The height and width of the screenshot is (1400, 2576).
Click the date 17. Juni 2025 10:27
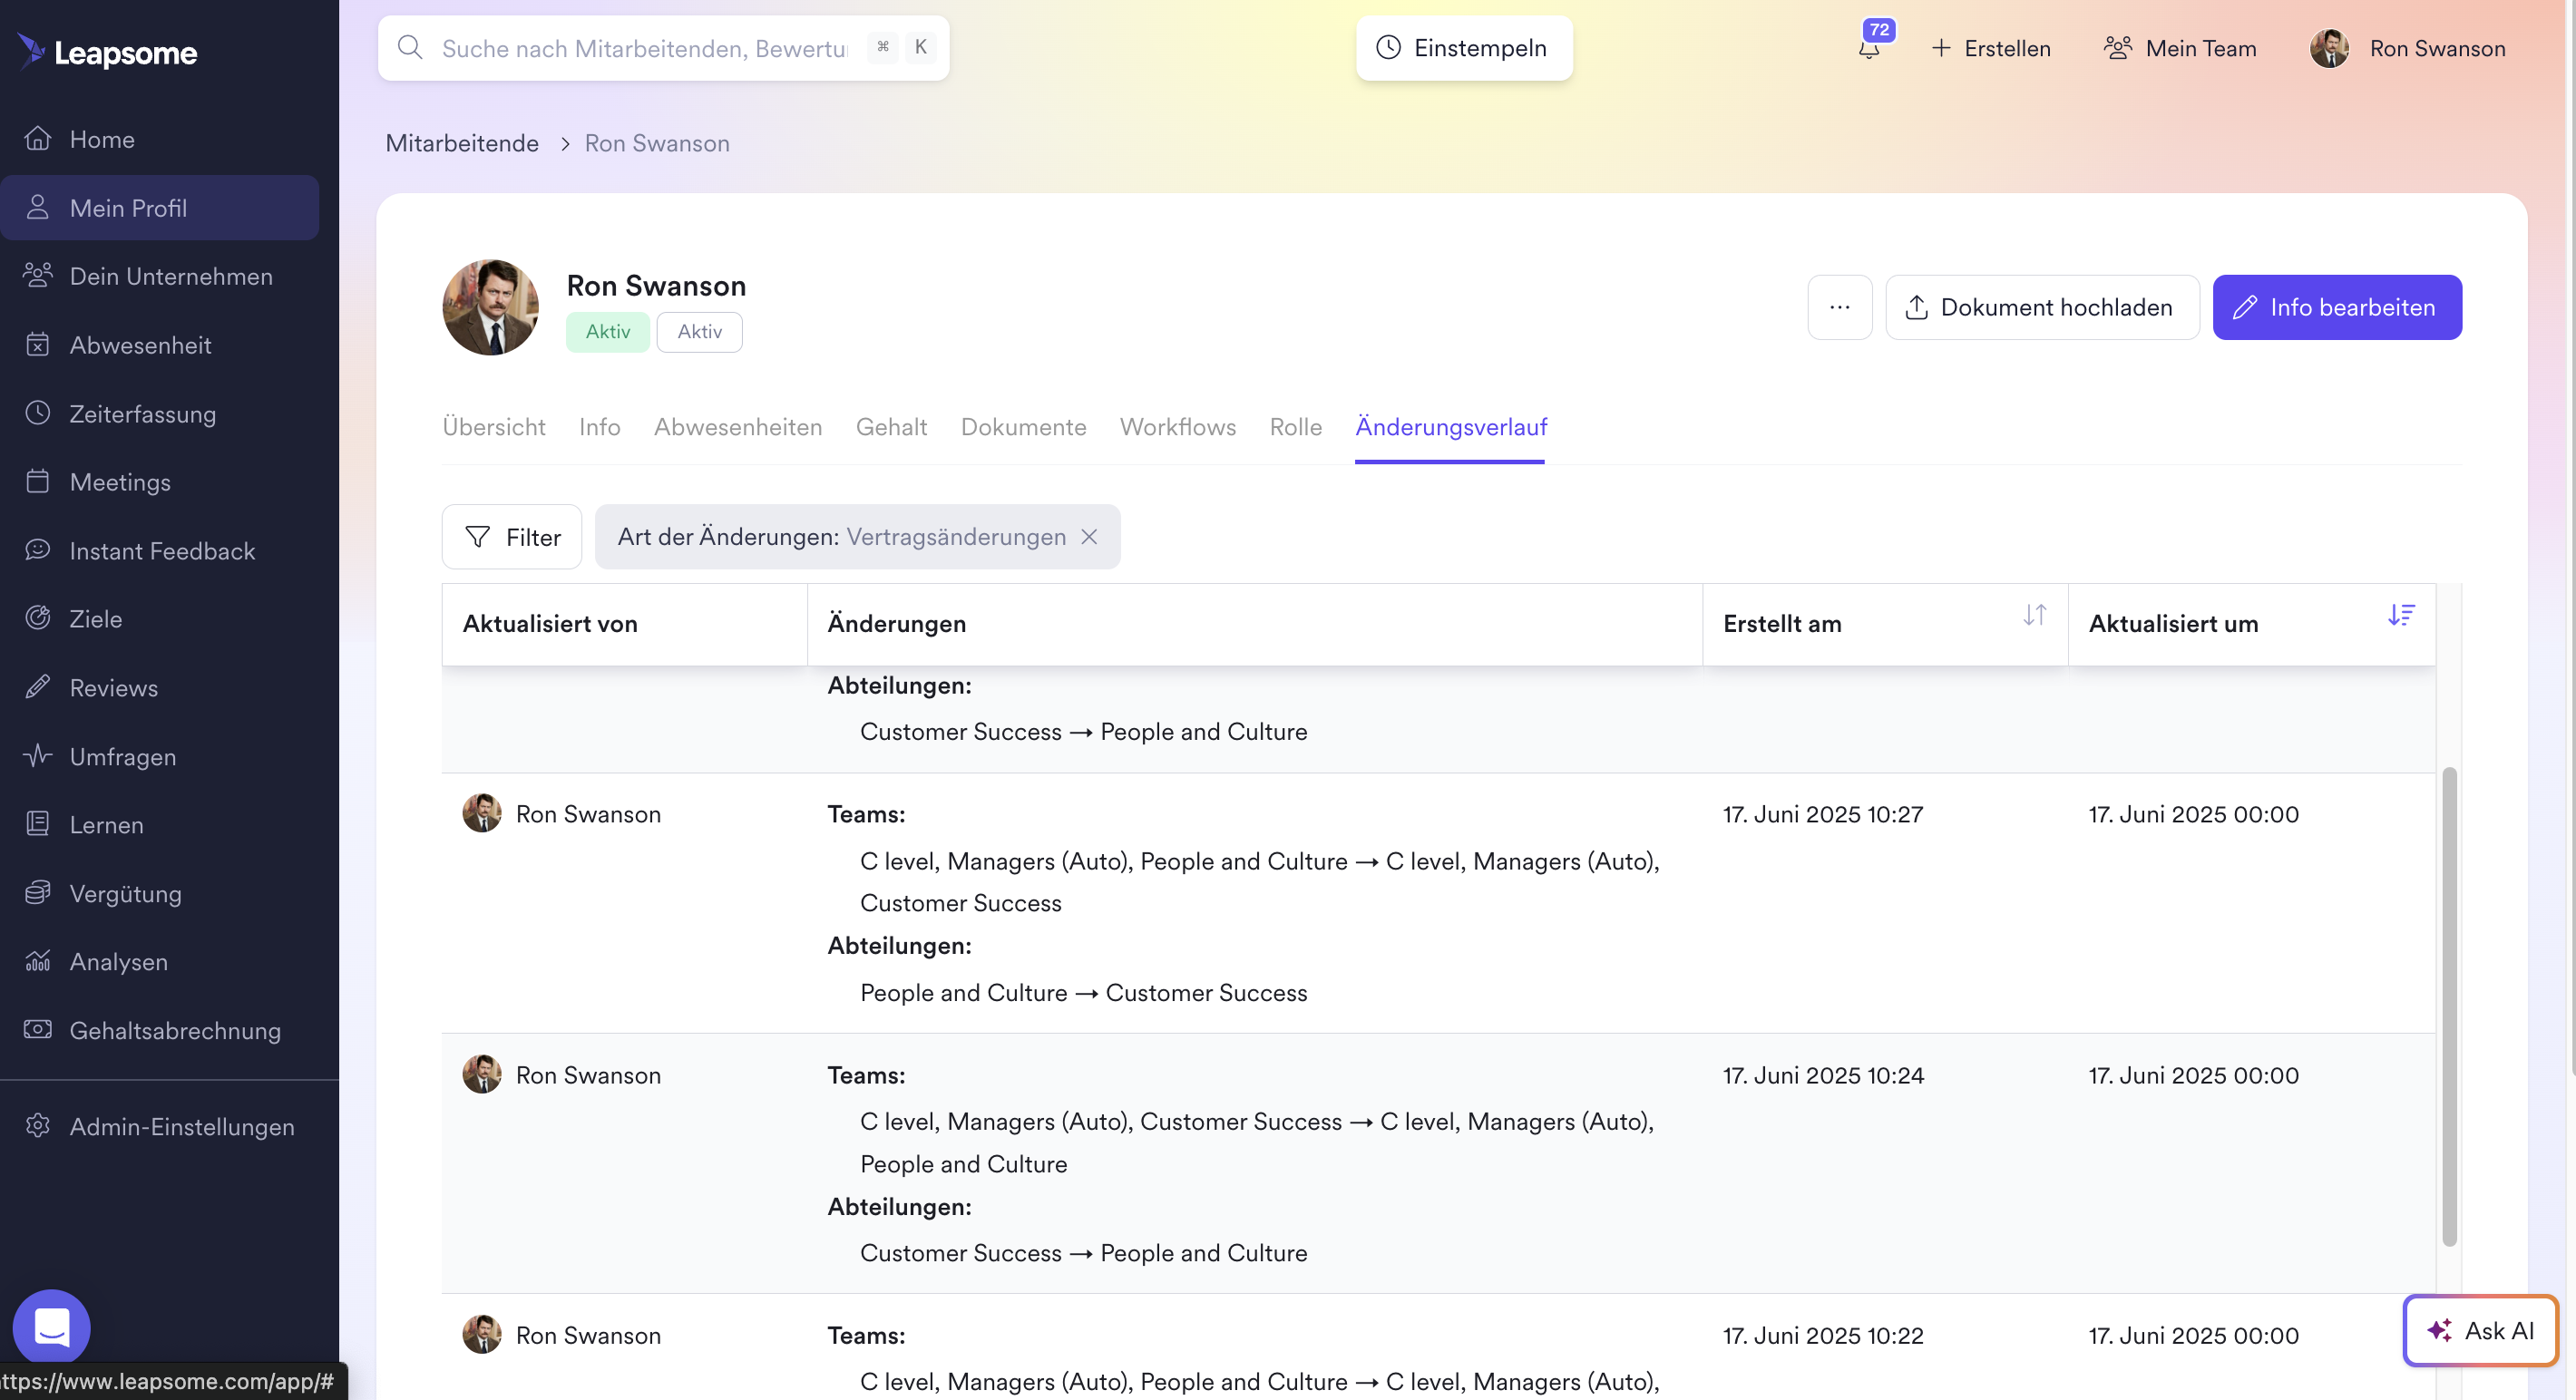pos(1823,814)
